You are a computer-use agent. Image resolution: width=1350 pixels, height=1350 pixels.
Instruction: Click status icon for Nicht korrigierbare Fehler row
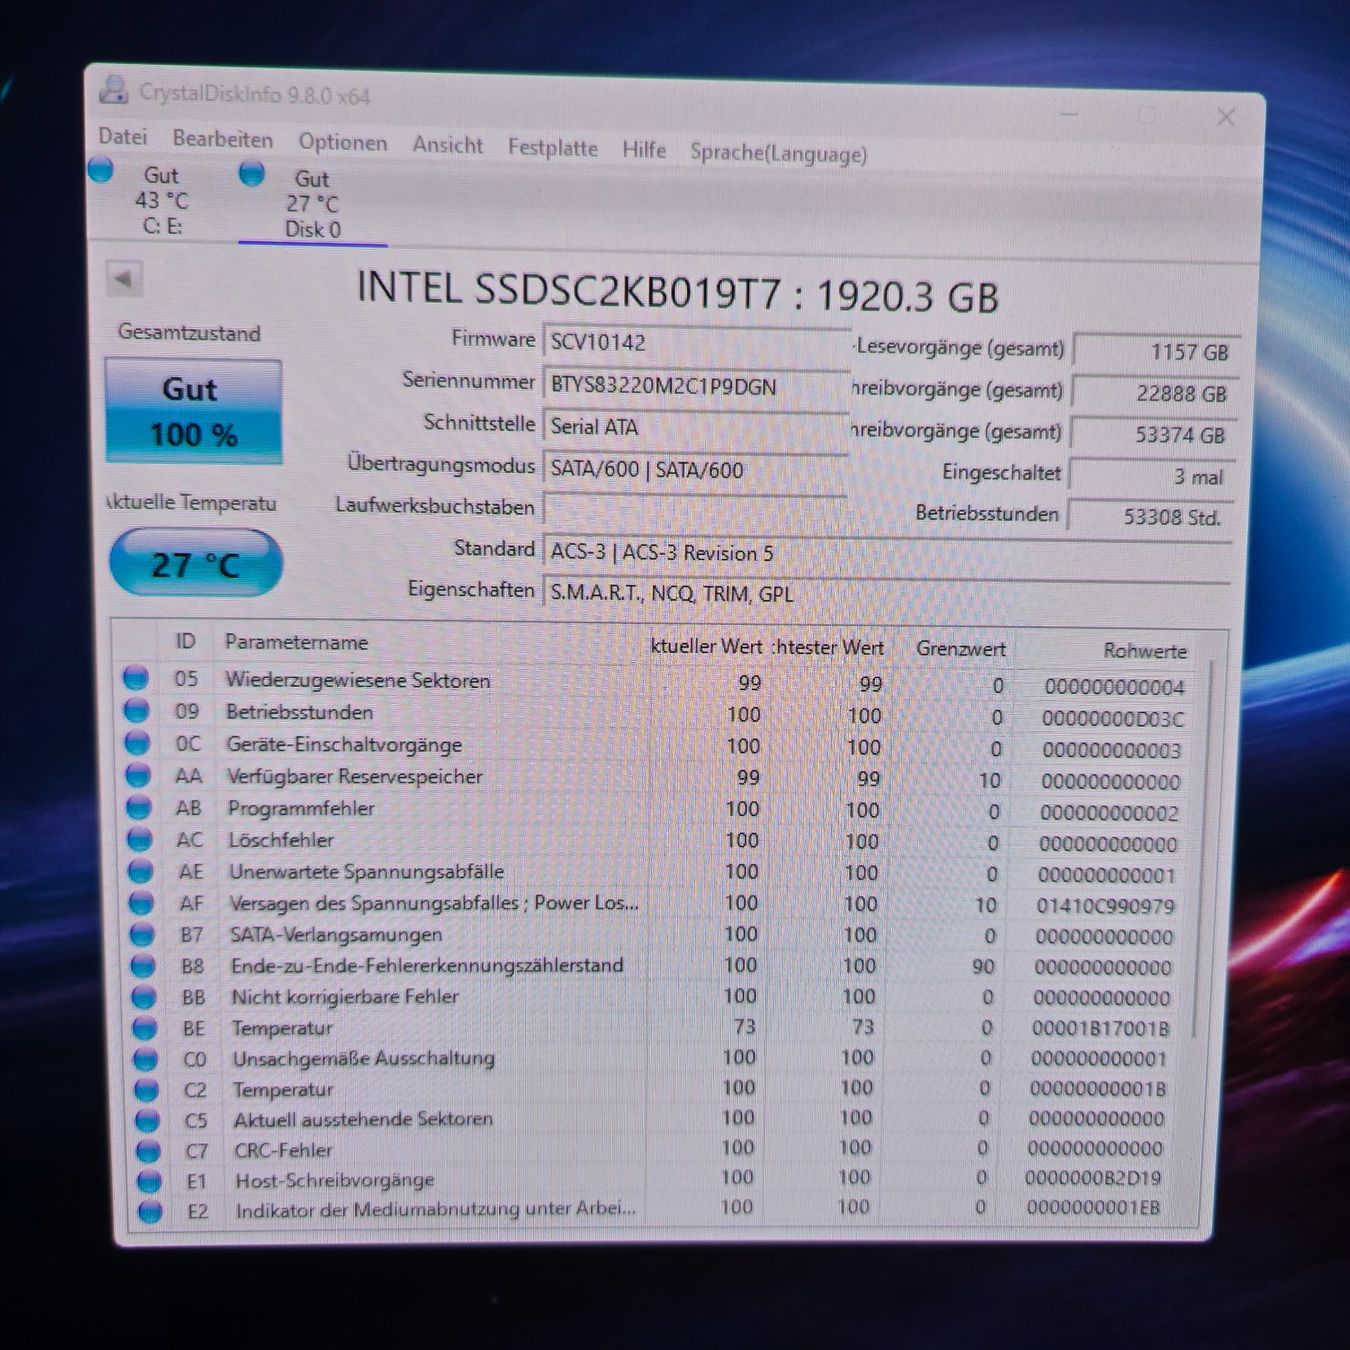tap(144, 997)
